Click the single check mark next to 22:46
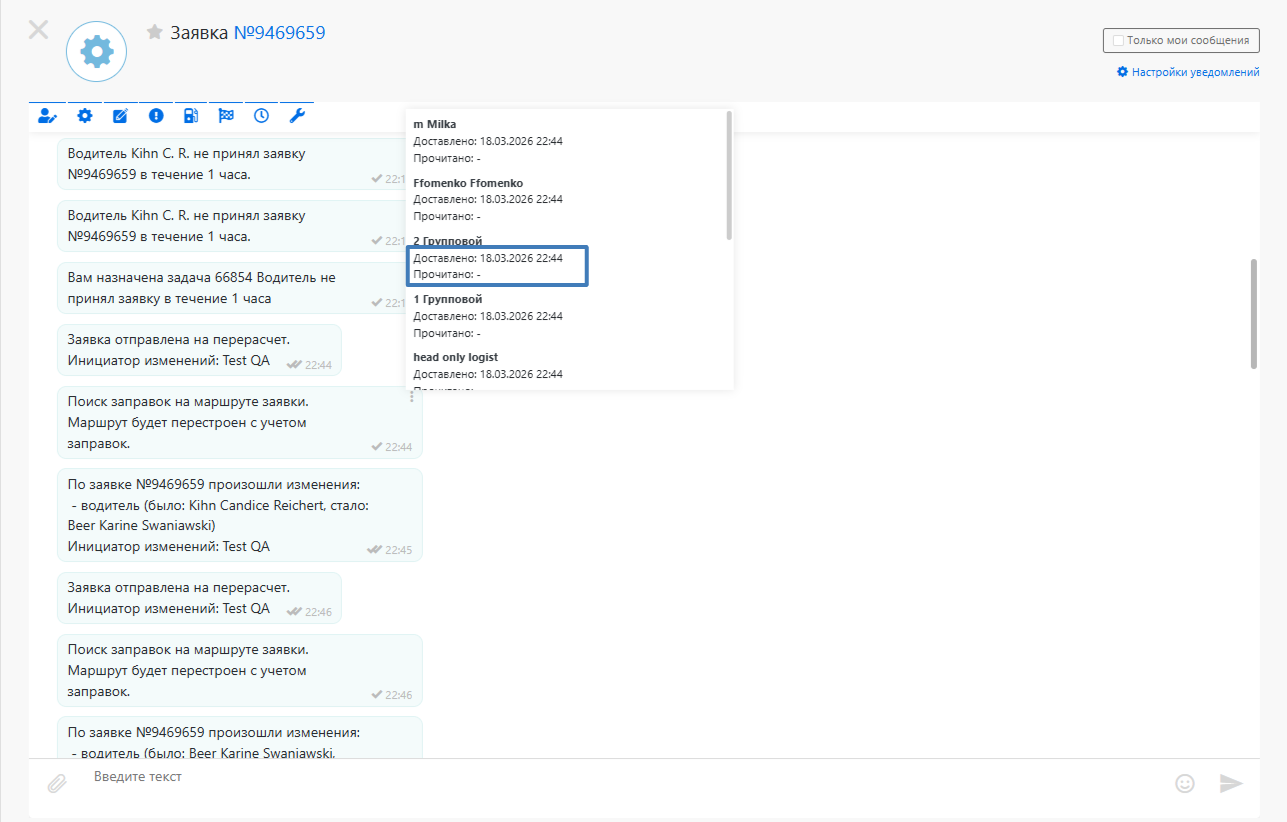Screen dimensions: 1287x822 377,695
